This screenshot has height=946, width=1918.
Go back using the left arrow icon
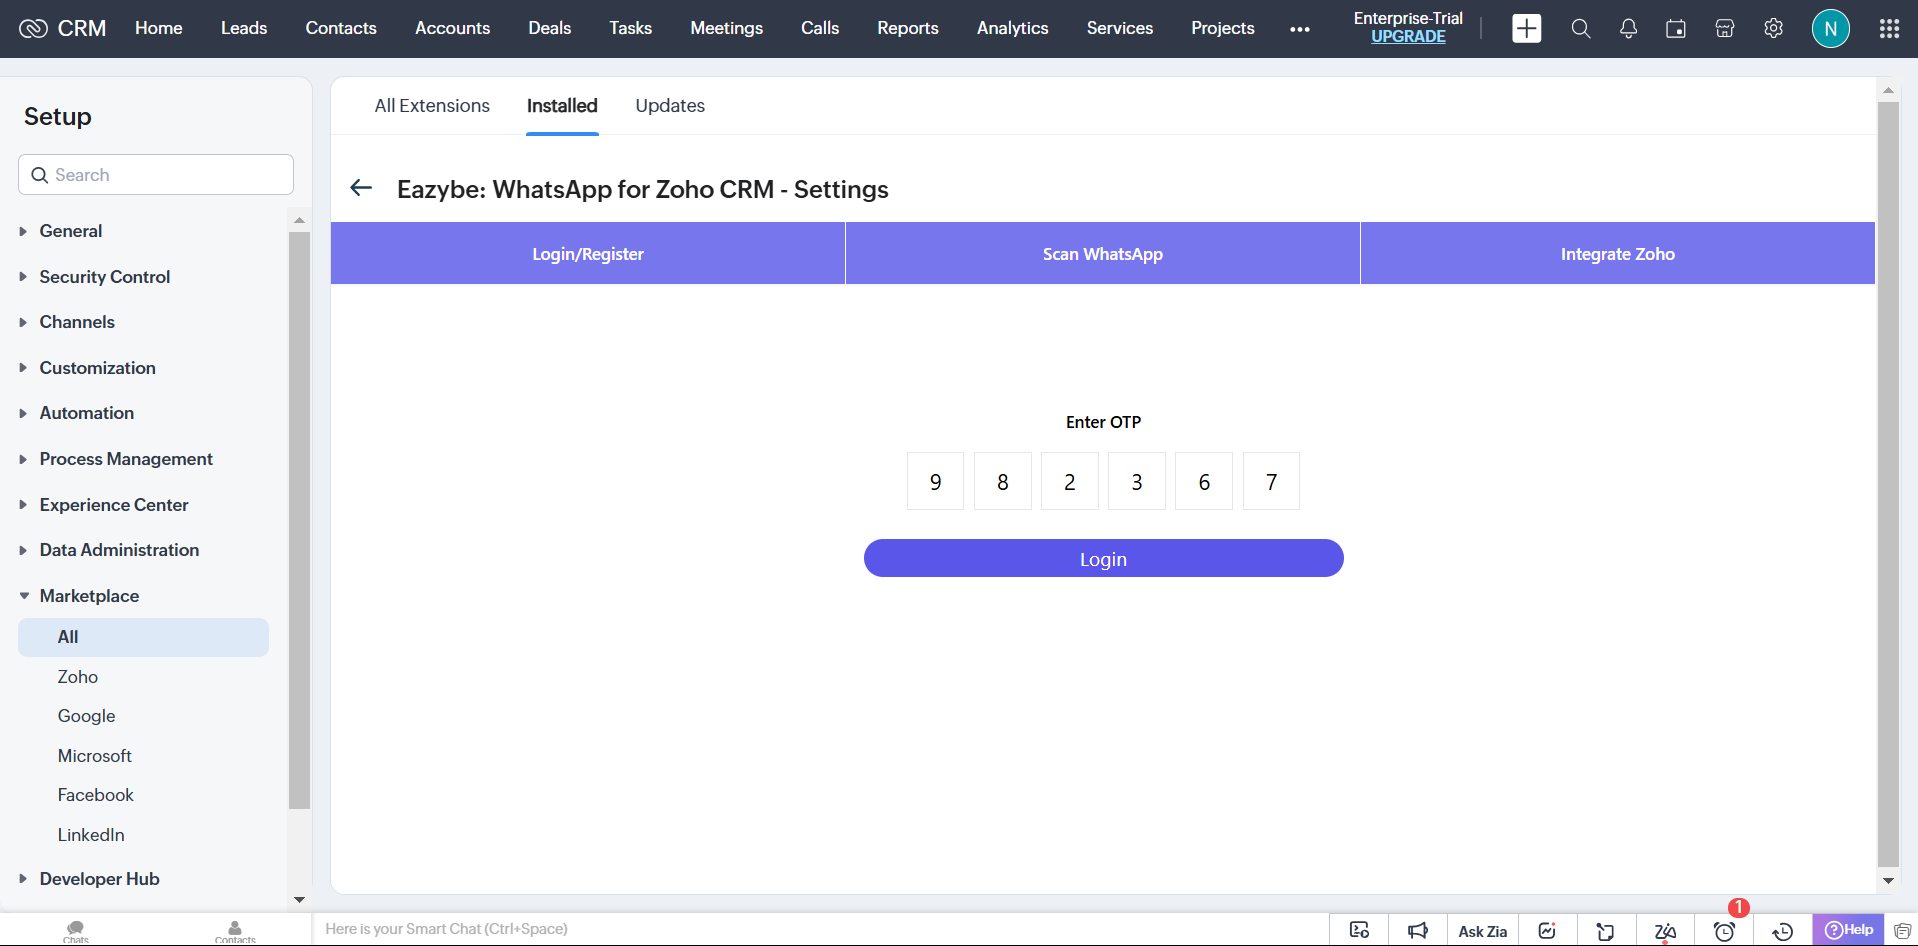point(361,188)
